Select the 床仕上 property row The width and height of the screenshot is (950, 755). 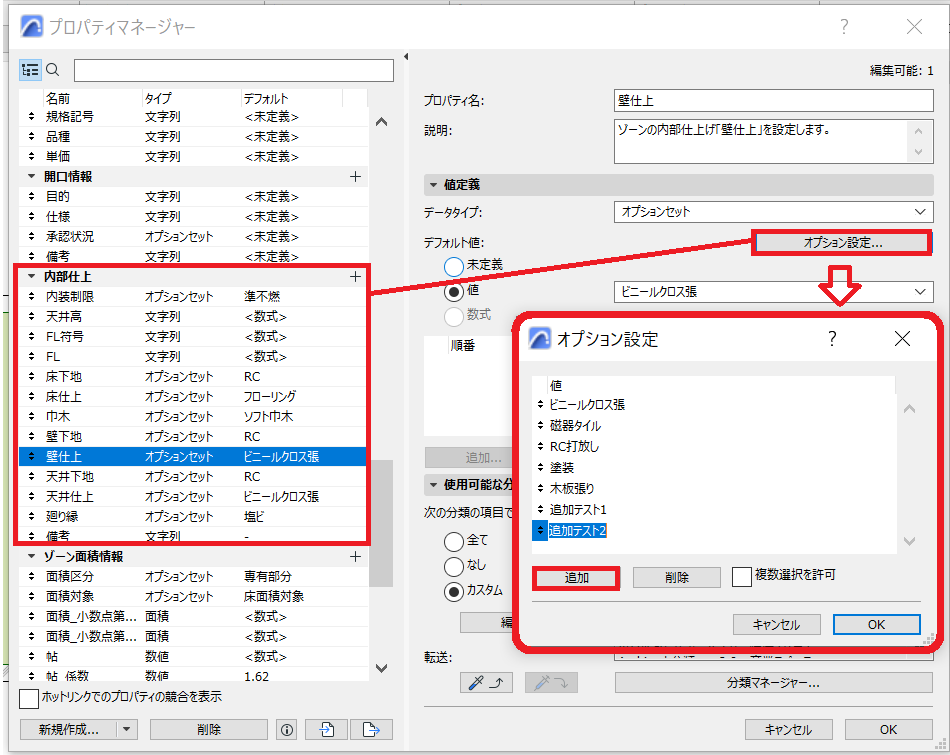(193, 397)
